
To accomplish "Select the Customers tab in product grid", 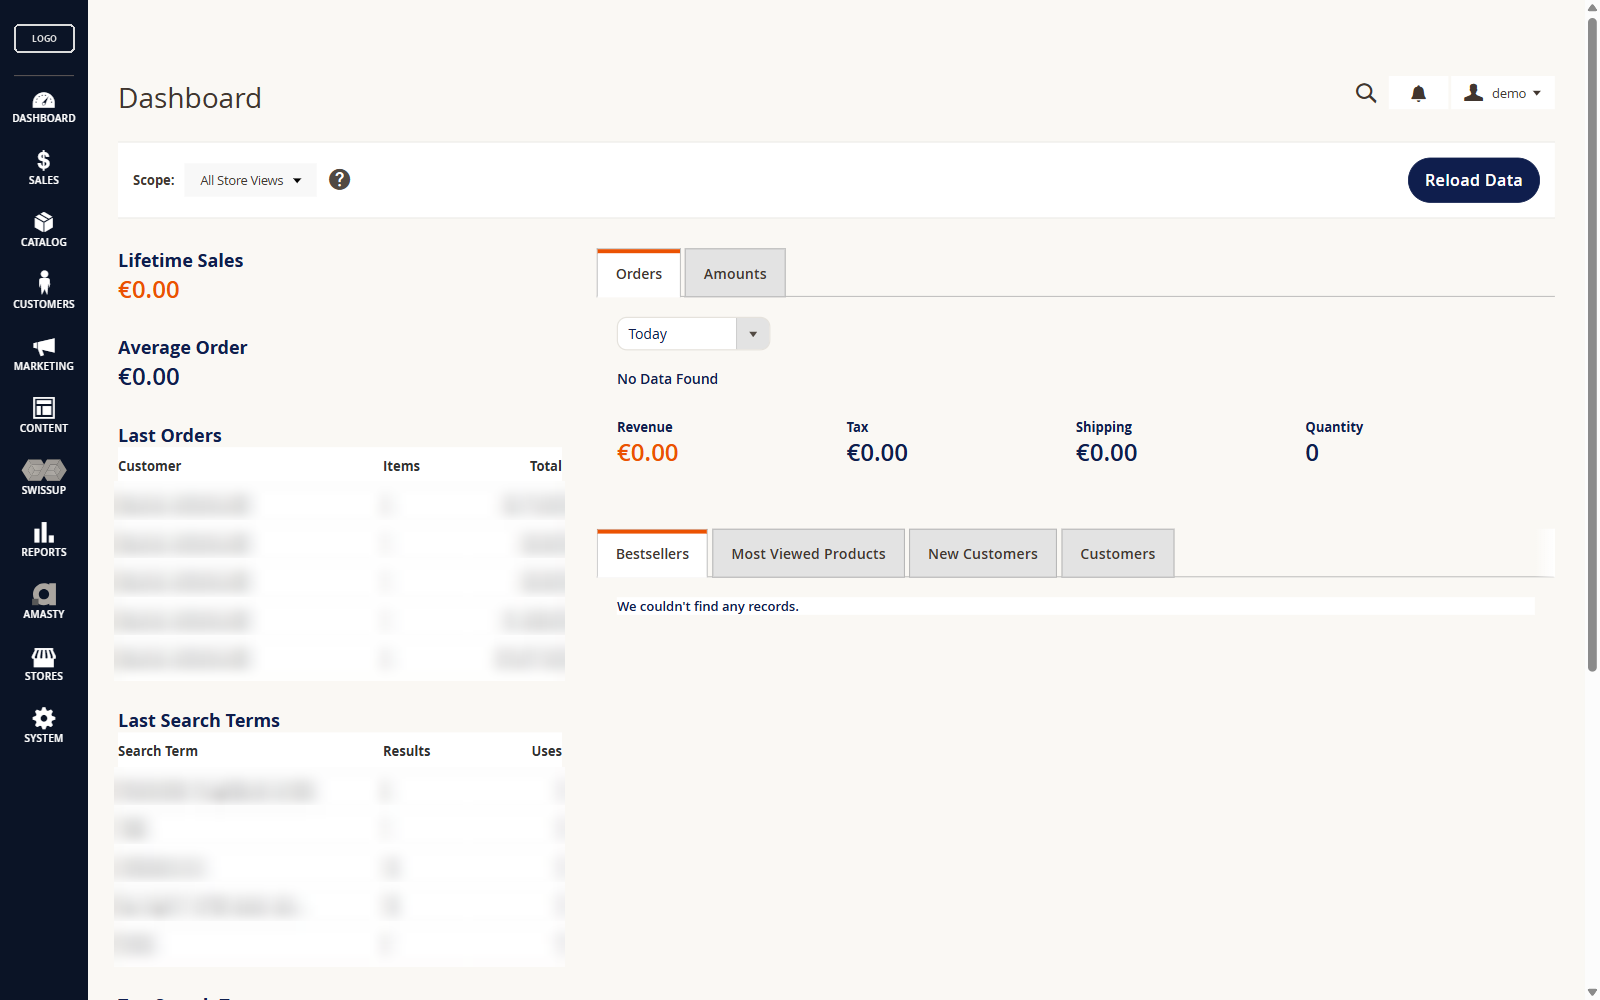I will click(1118, 553).
